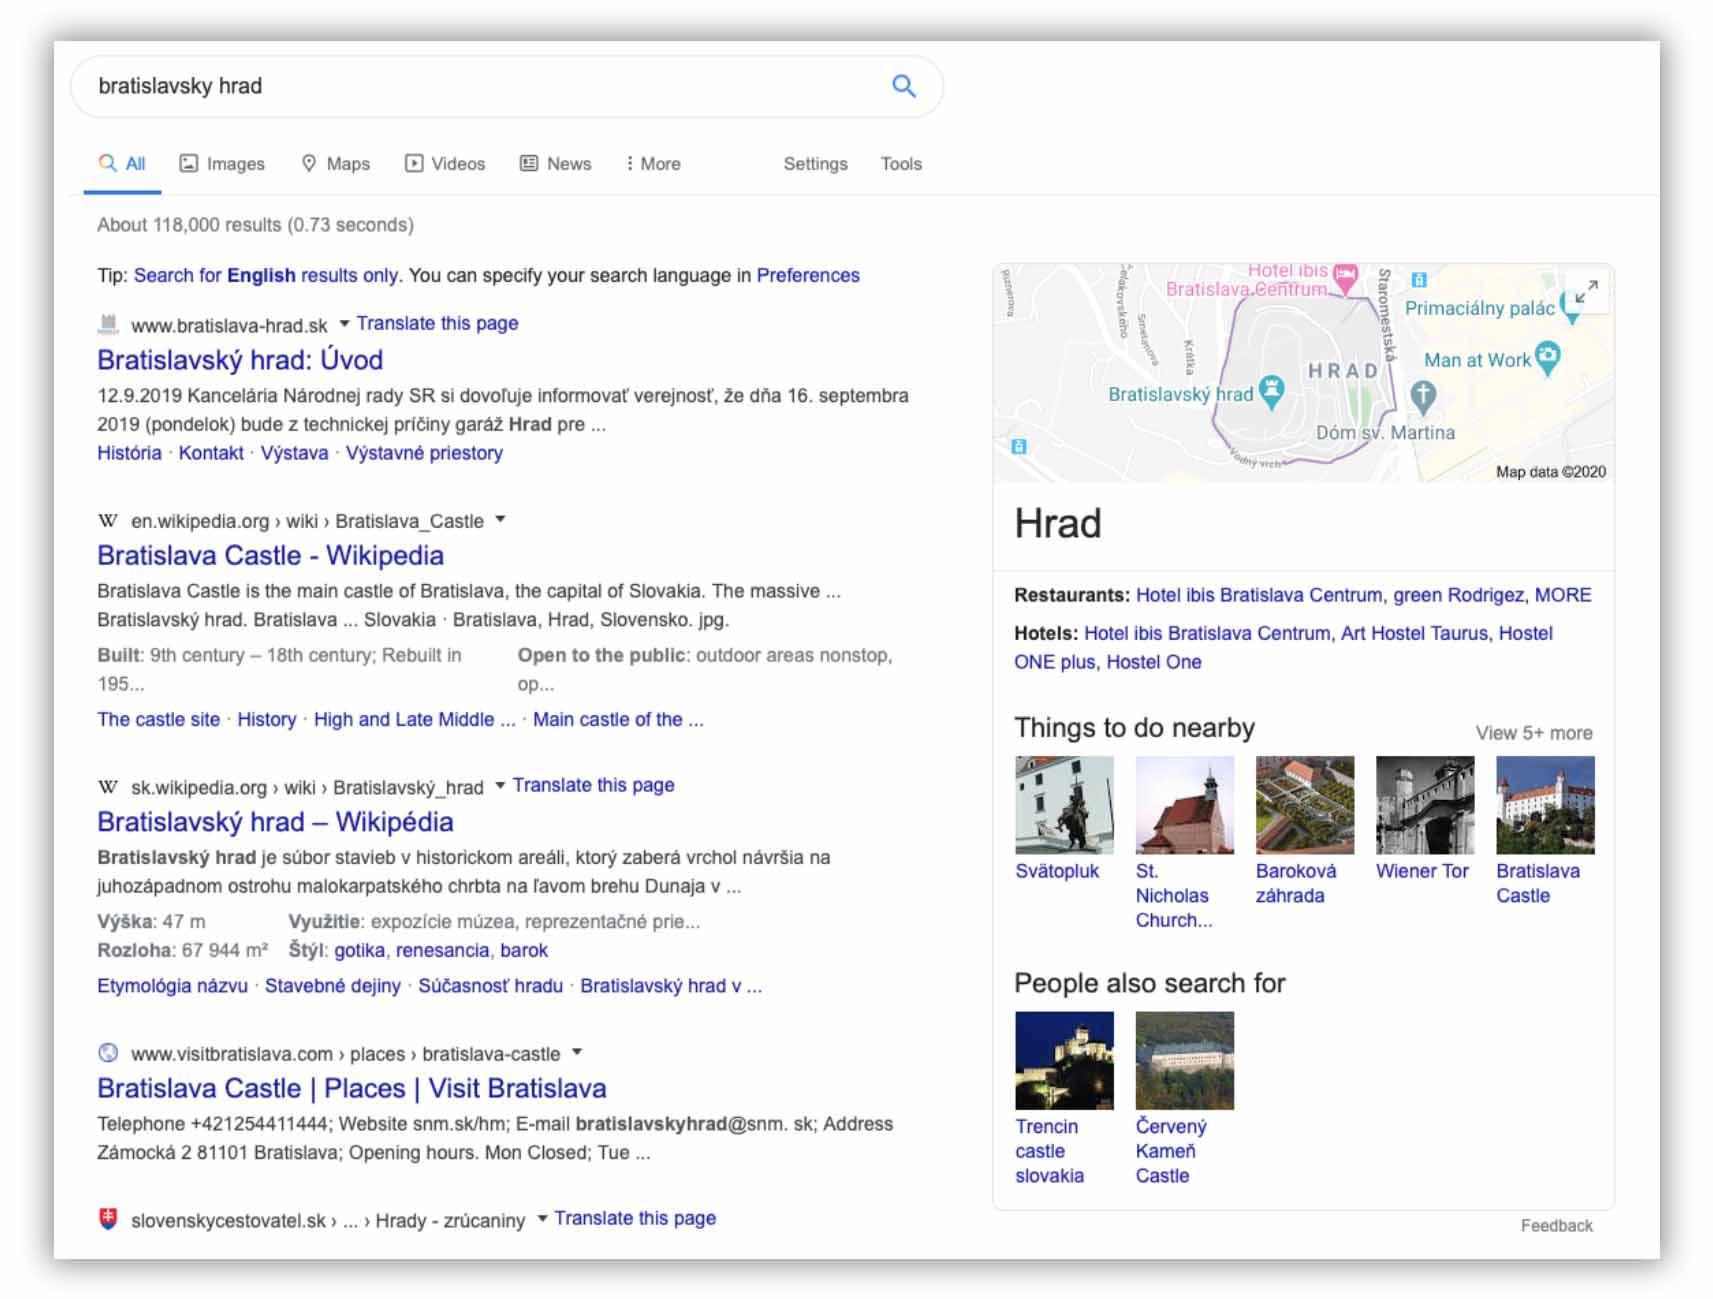Click the Hotel ibis map marker
The height and width of the screenshot is (1299, 1713).
1346,277
